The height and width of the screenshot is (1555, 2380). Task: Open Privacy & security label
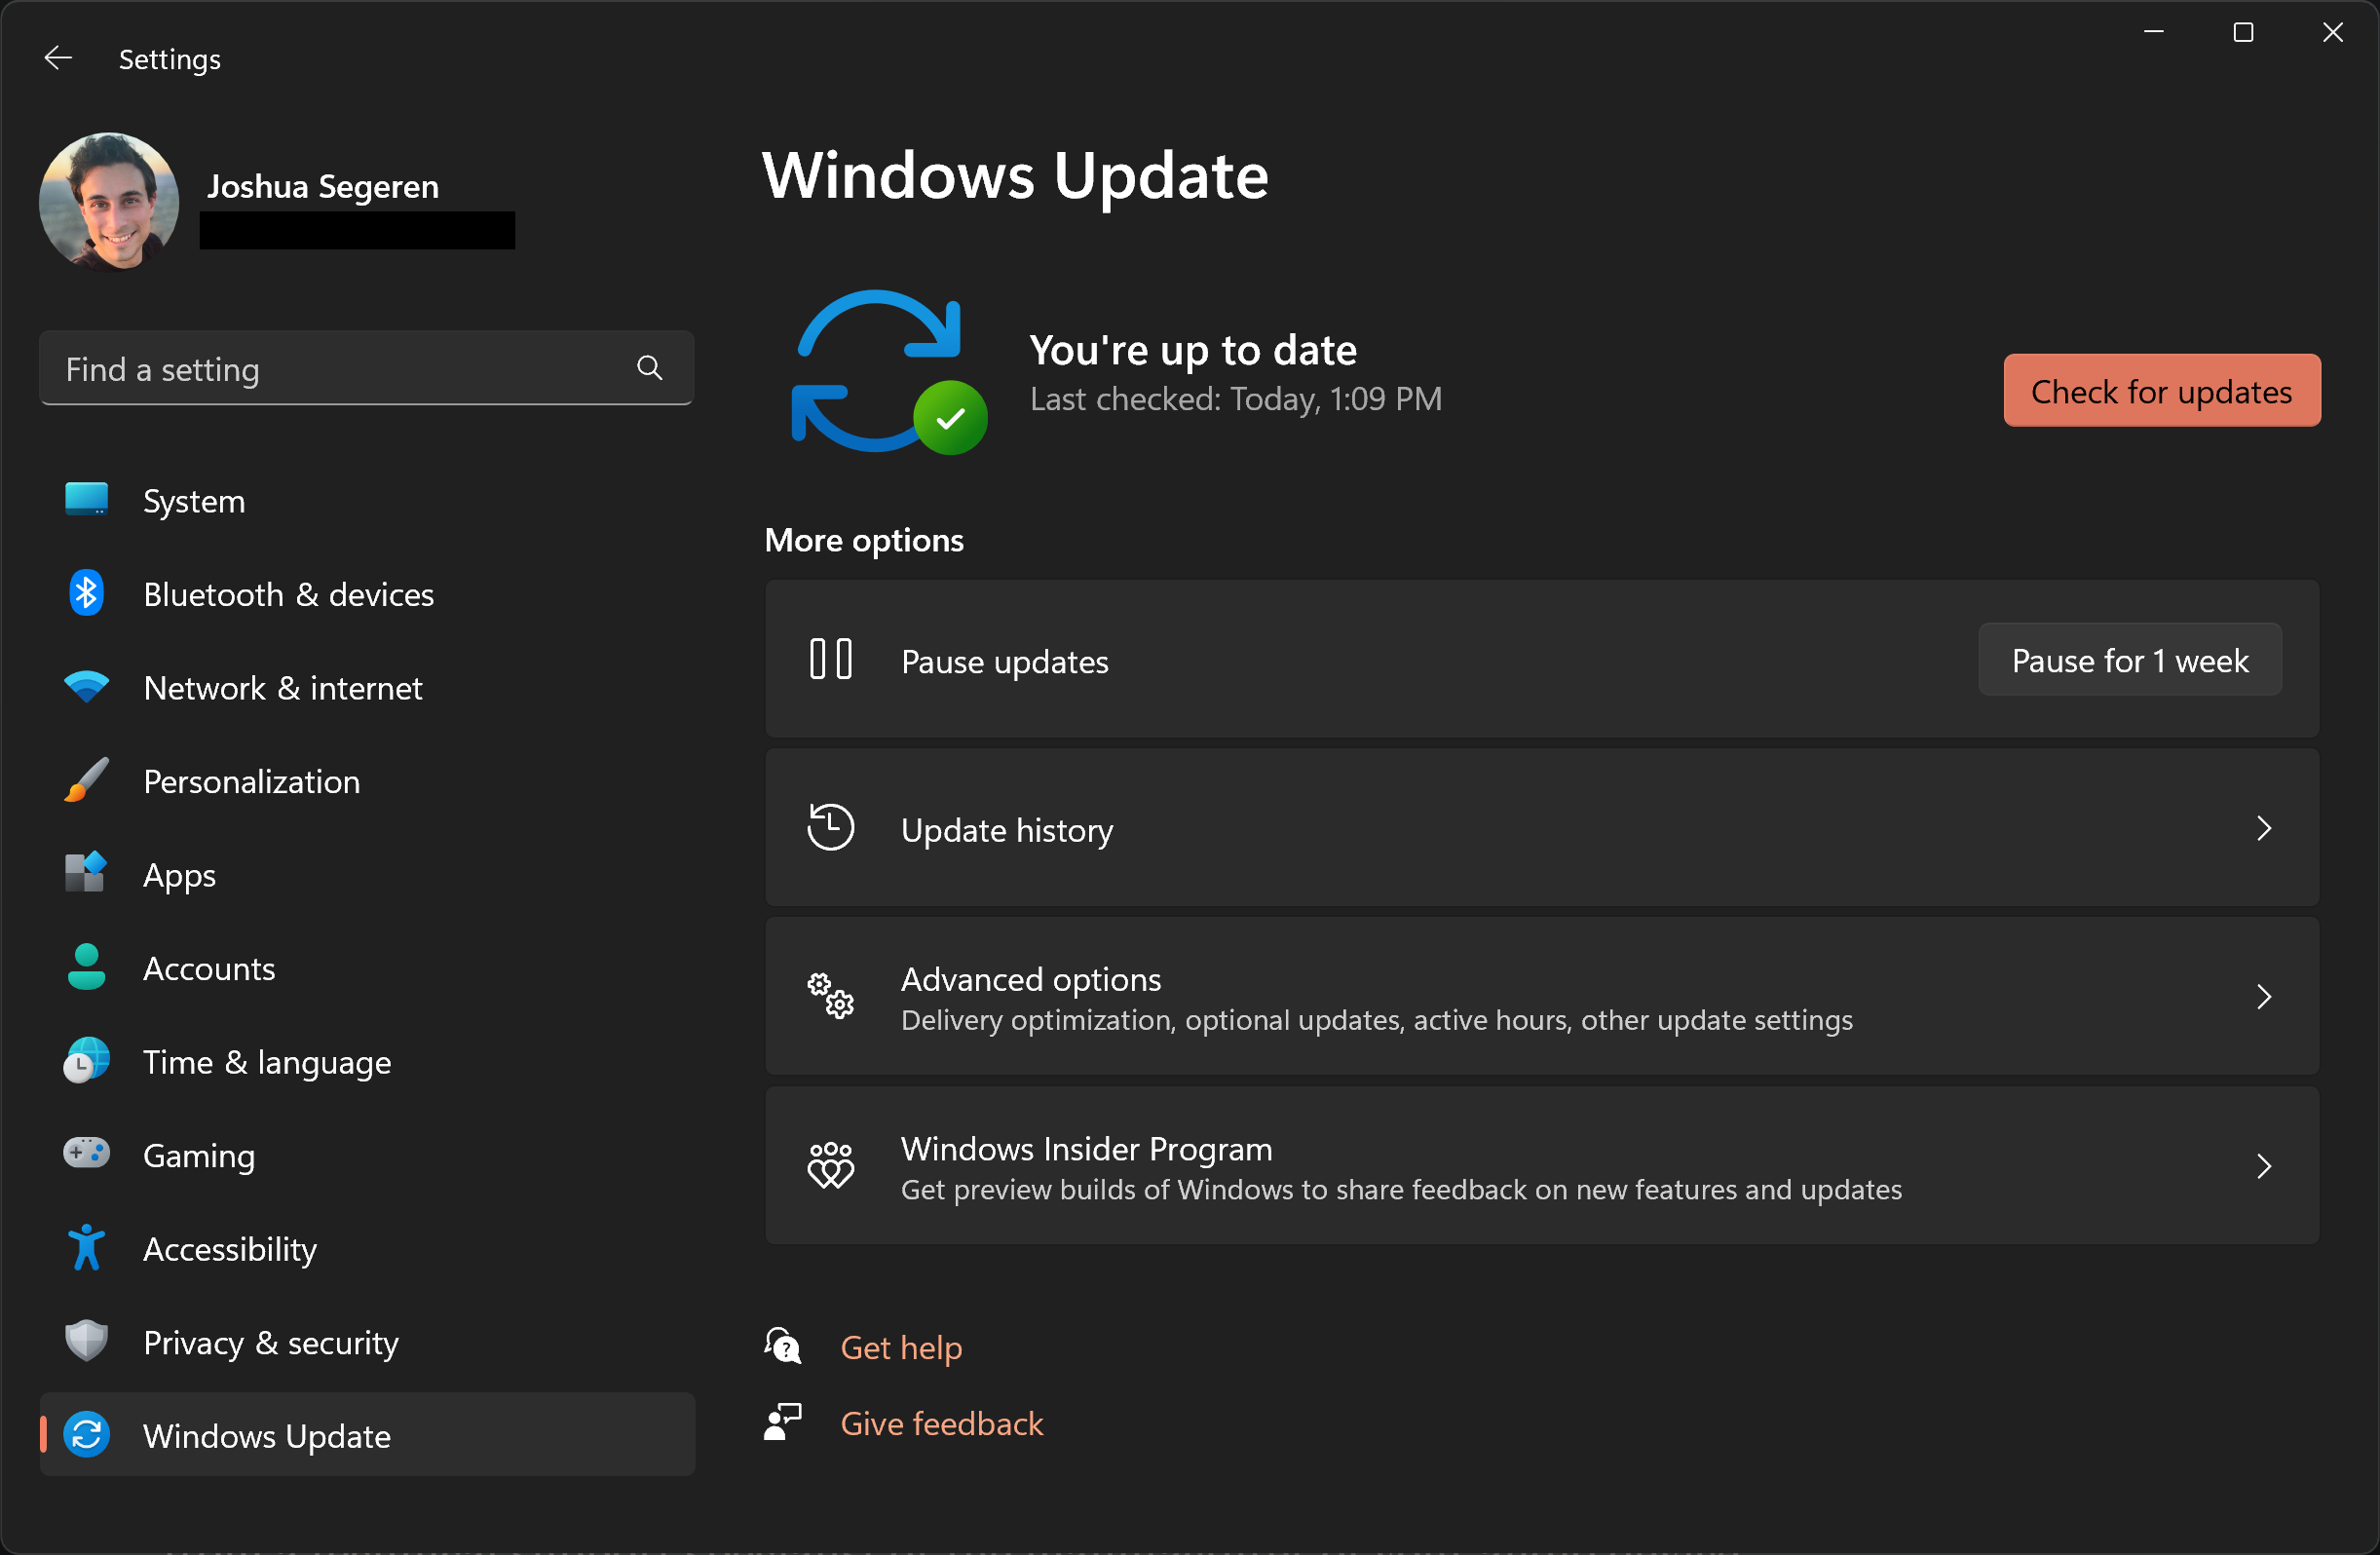tap(271, 1343)
